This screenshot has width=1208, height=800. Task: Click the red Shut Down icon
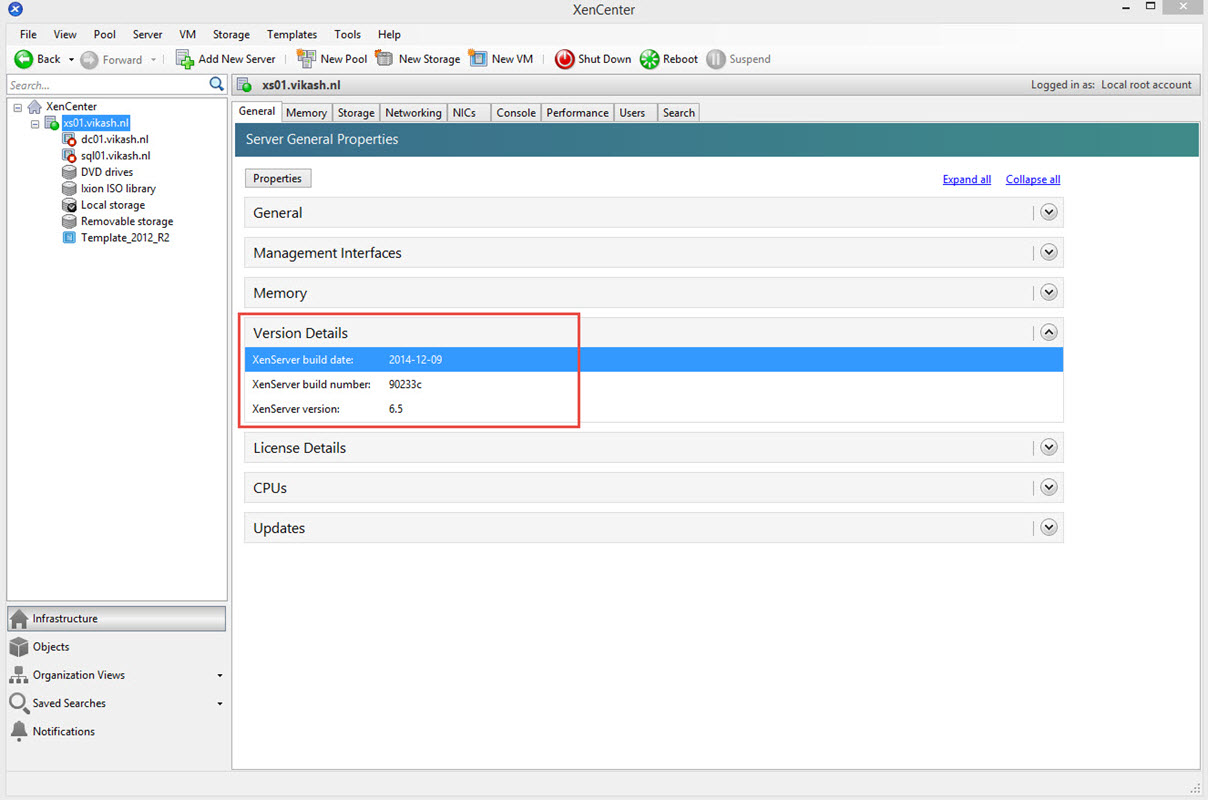(565, 59)
